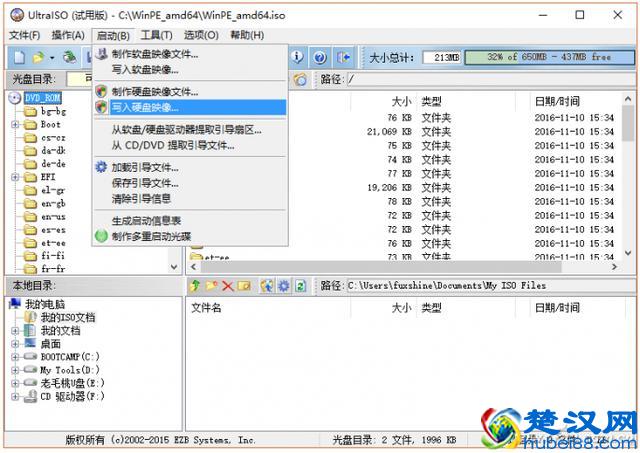Select the bg-bg folder in tree
This screenshot has height=453, width=640.
point(53,111)
